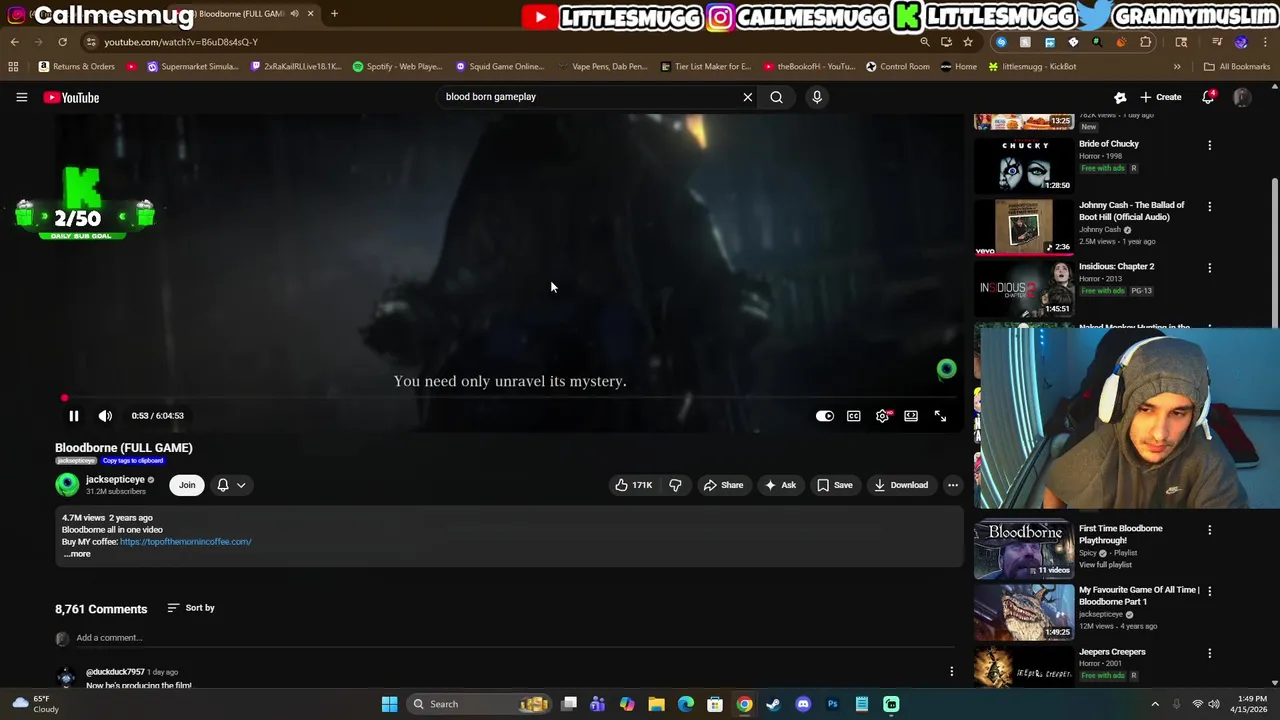Viewport: 1280px width, 720px height.
Task: Click the YouTube search input field
Action: point(590,97)
